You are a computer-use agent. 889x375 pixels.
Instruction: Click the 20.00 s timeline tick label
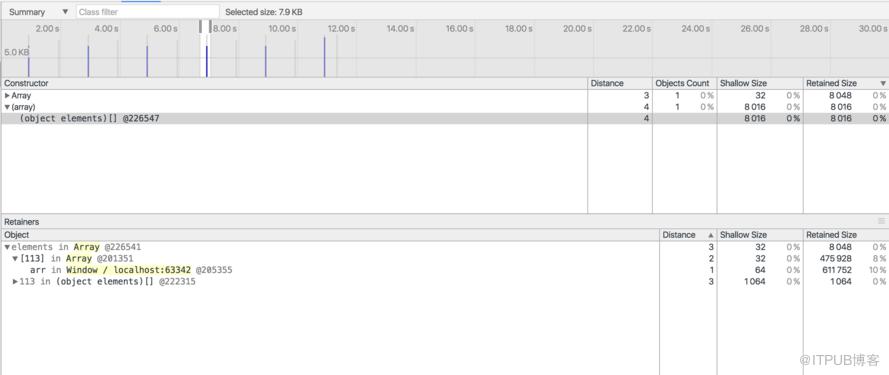[x=577, y=28]
